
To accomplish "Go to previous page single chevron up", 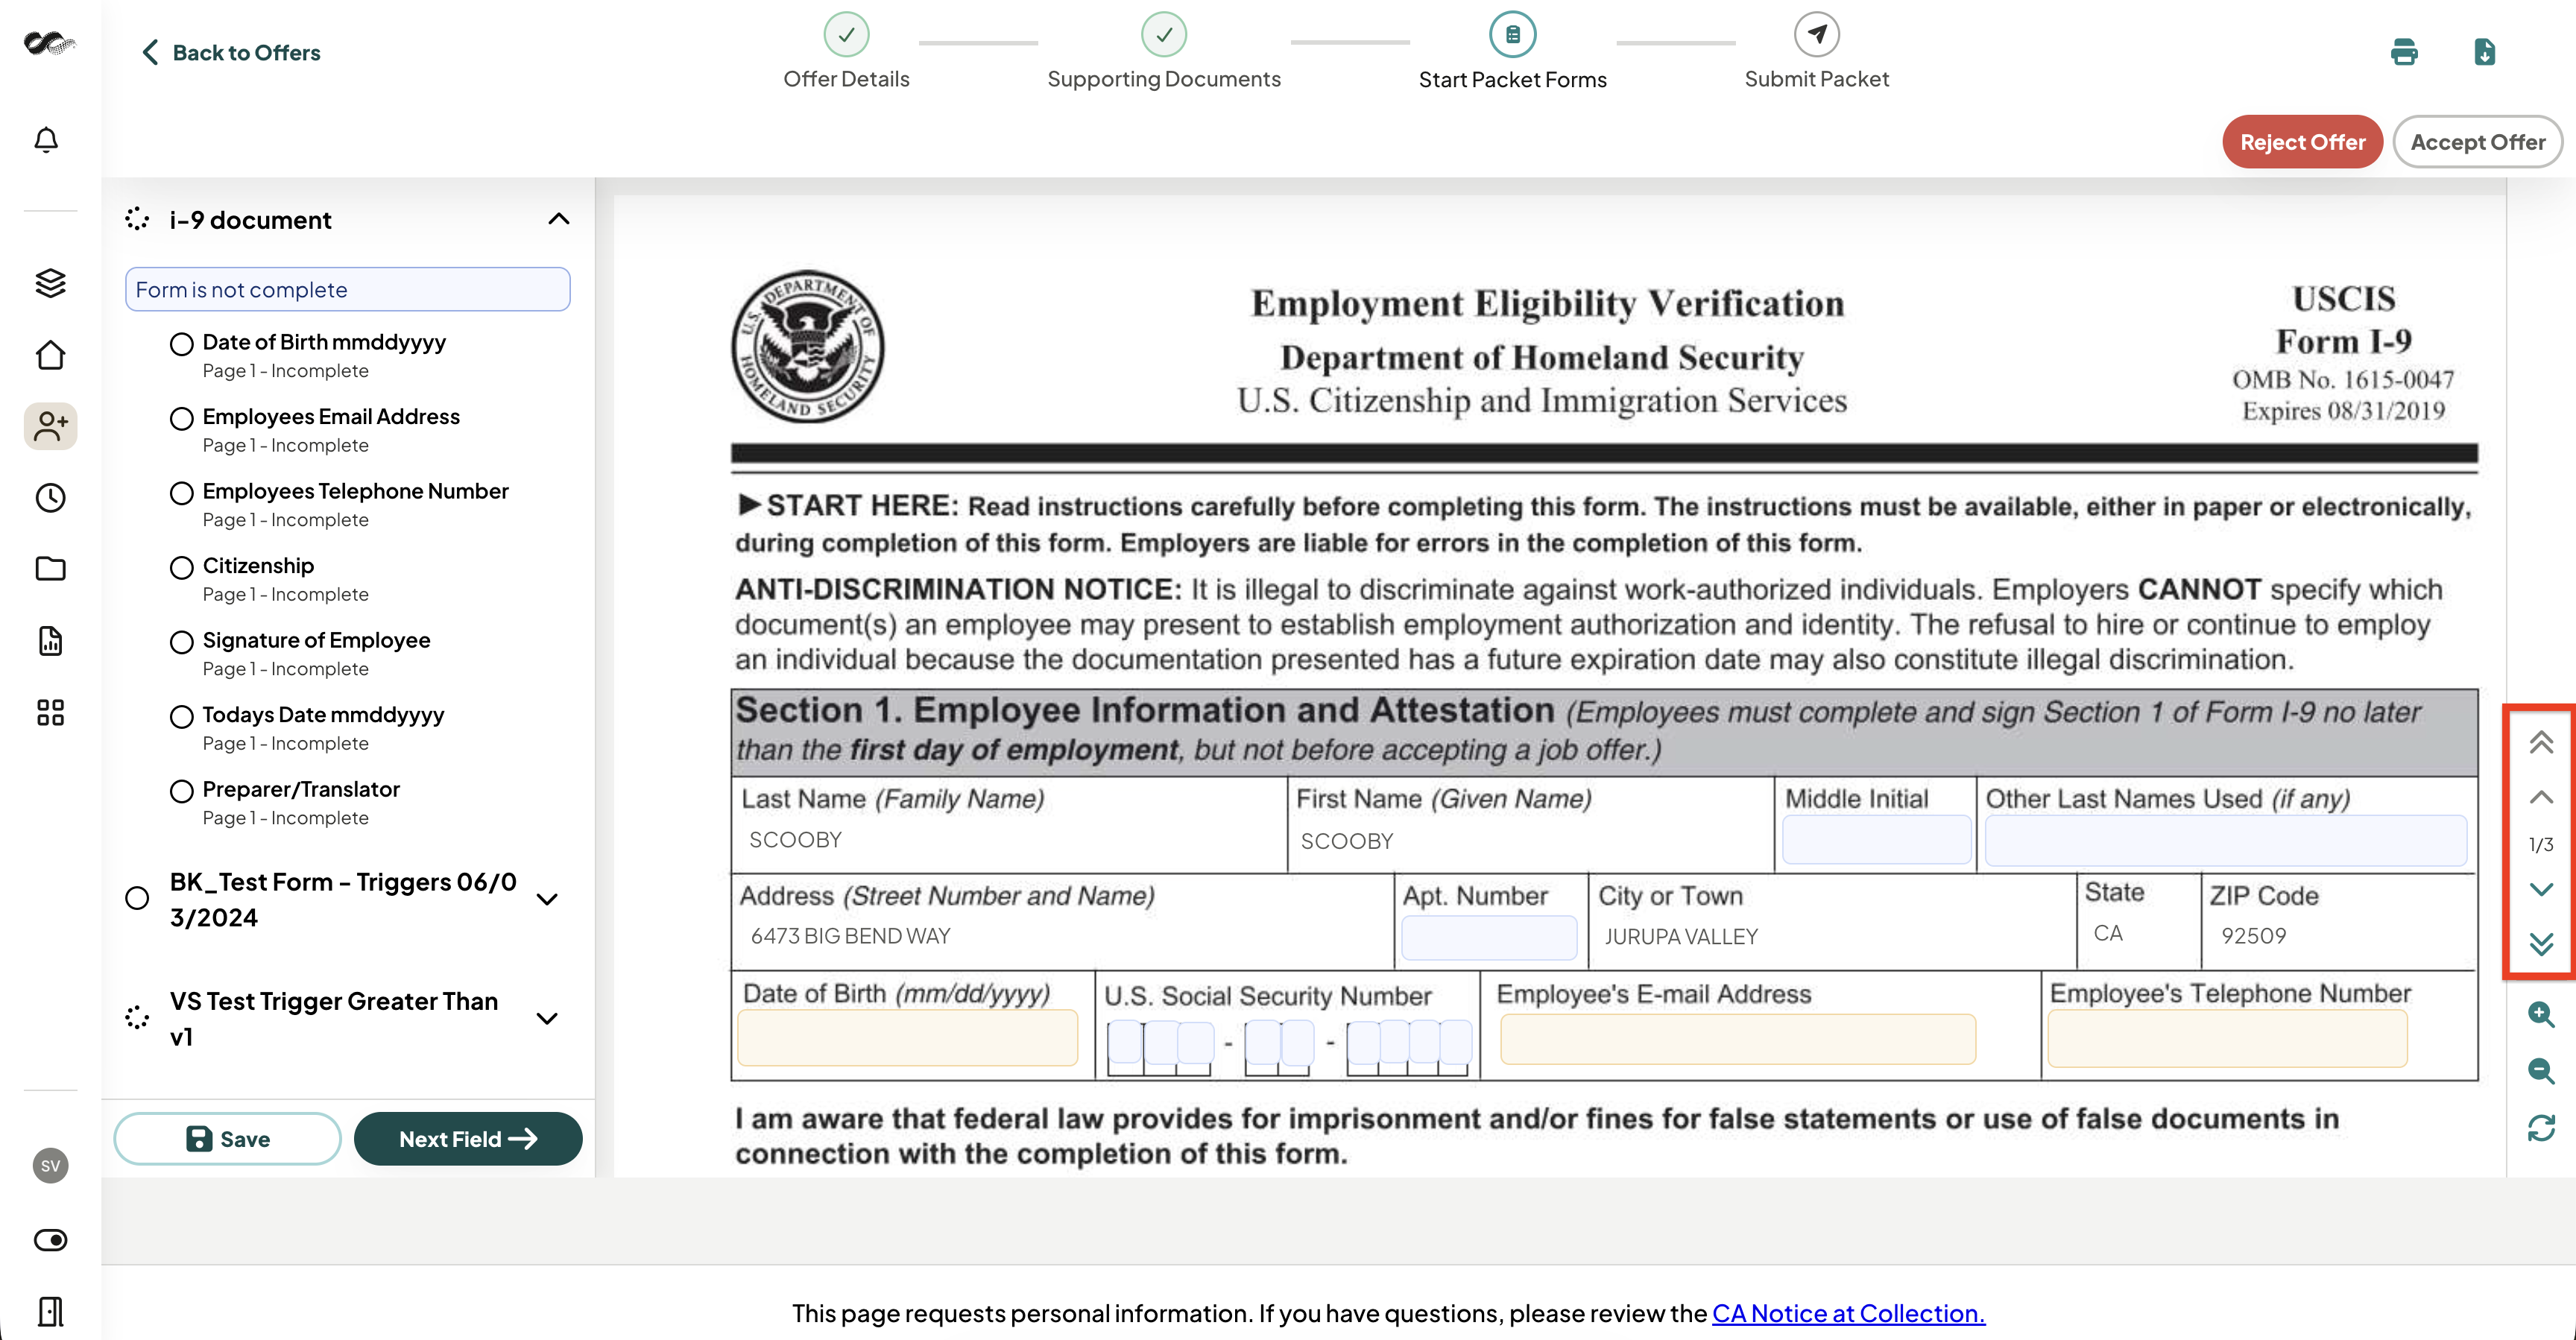I will click(x=2541, y=797).
